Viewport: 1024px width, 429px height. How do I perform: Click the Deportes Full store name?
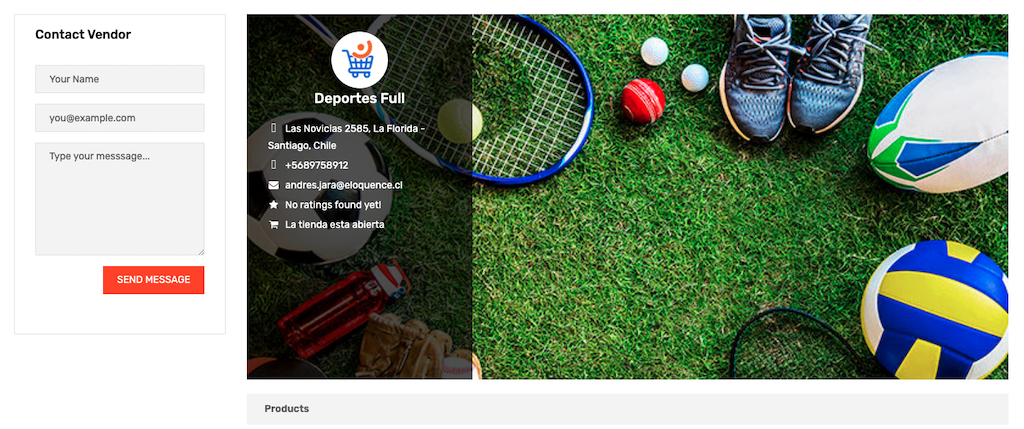(x=359, y=99)
